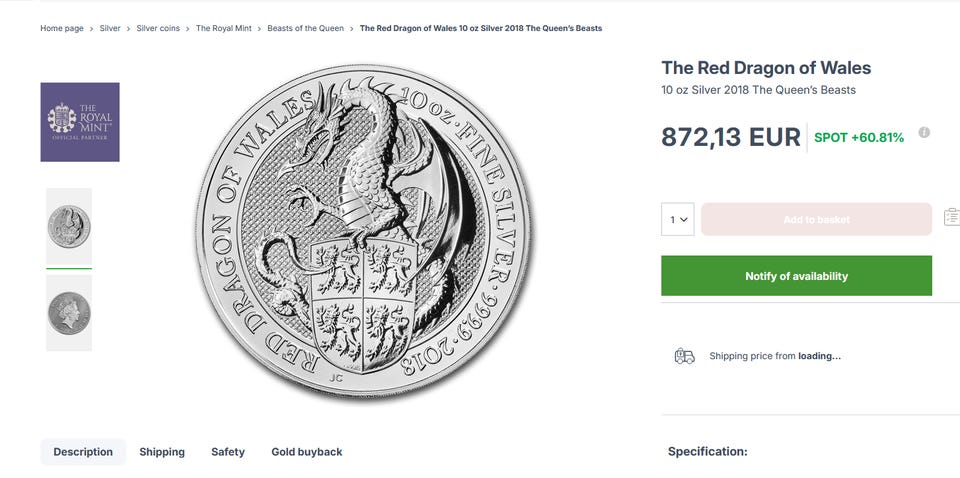Viewport: 960px width, 478px height.
Task: Click the Royal Mint official partner logo
Action: click(x=80, y=122)
